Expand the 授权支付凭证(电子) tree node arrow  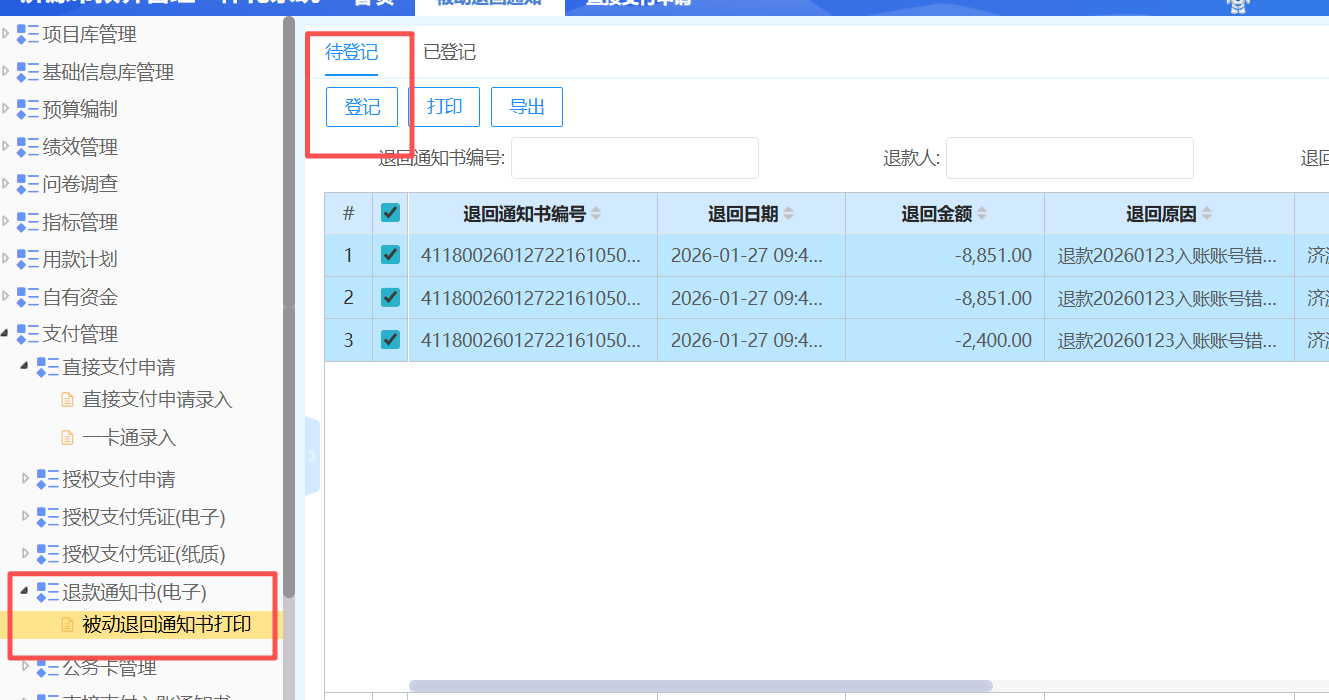tap(25, 517)
